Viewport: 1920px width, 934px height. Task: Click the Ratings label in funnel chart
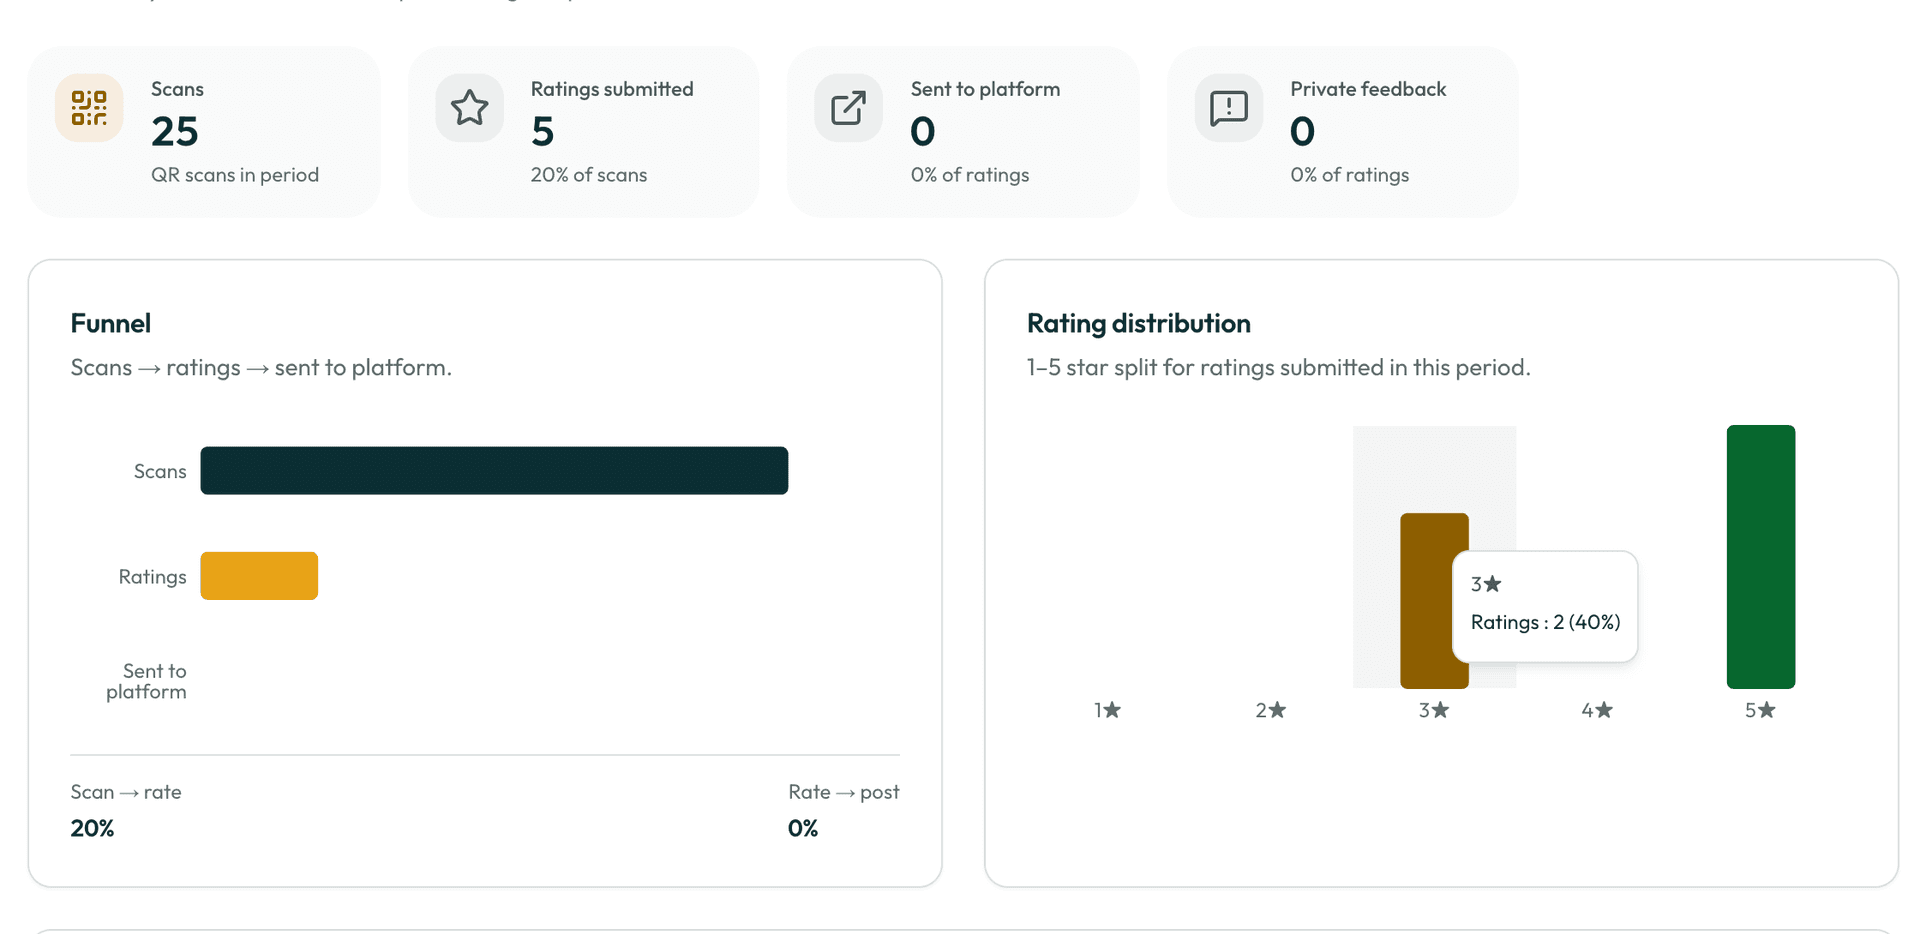[152, 577]
